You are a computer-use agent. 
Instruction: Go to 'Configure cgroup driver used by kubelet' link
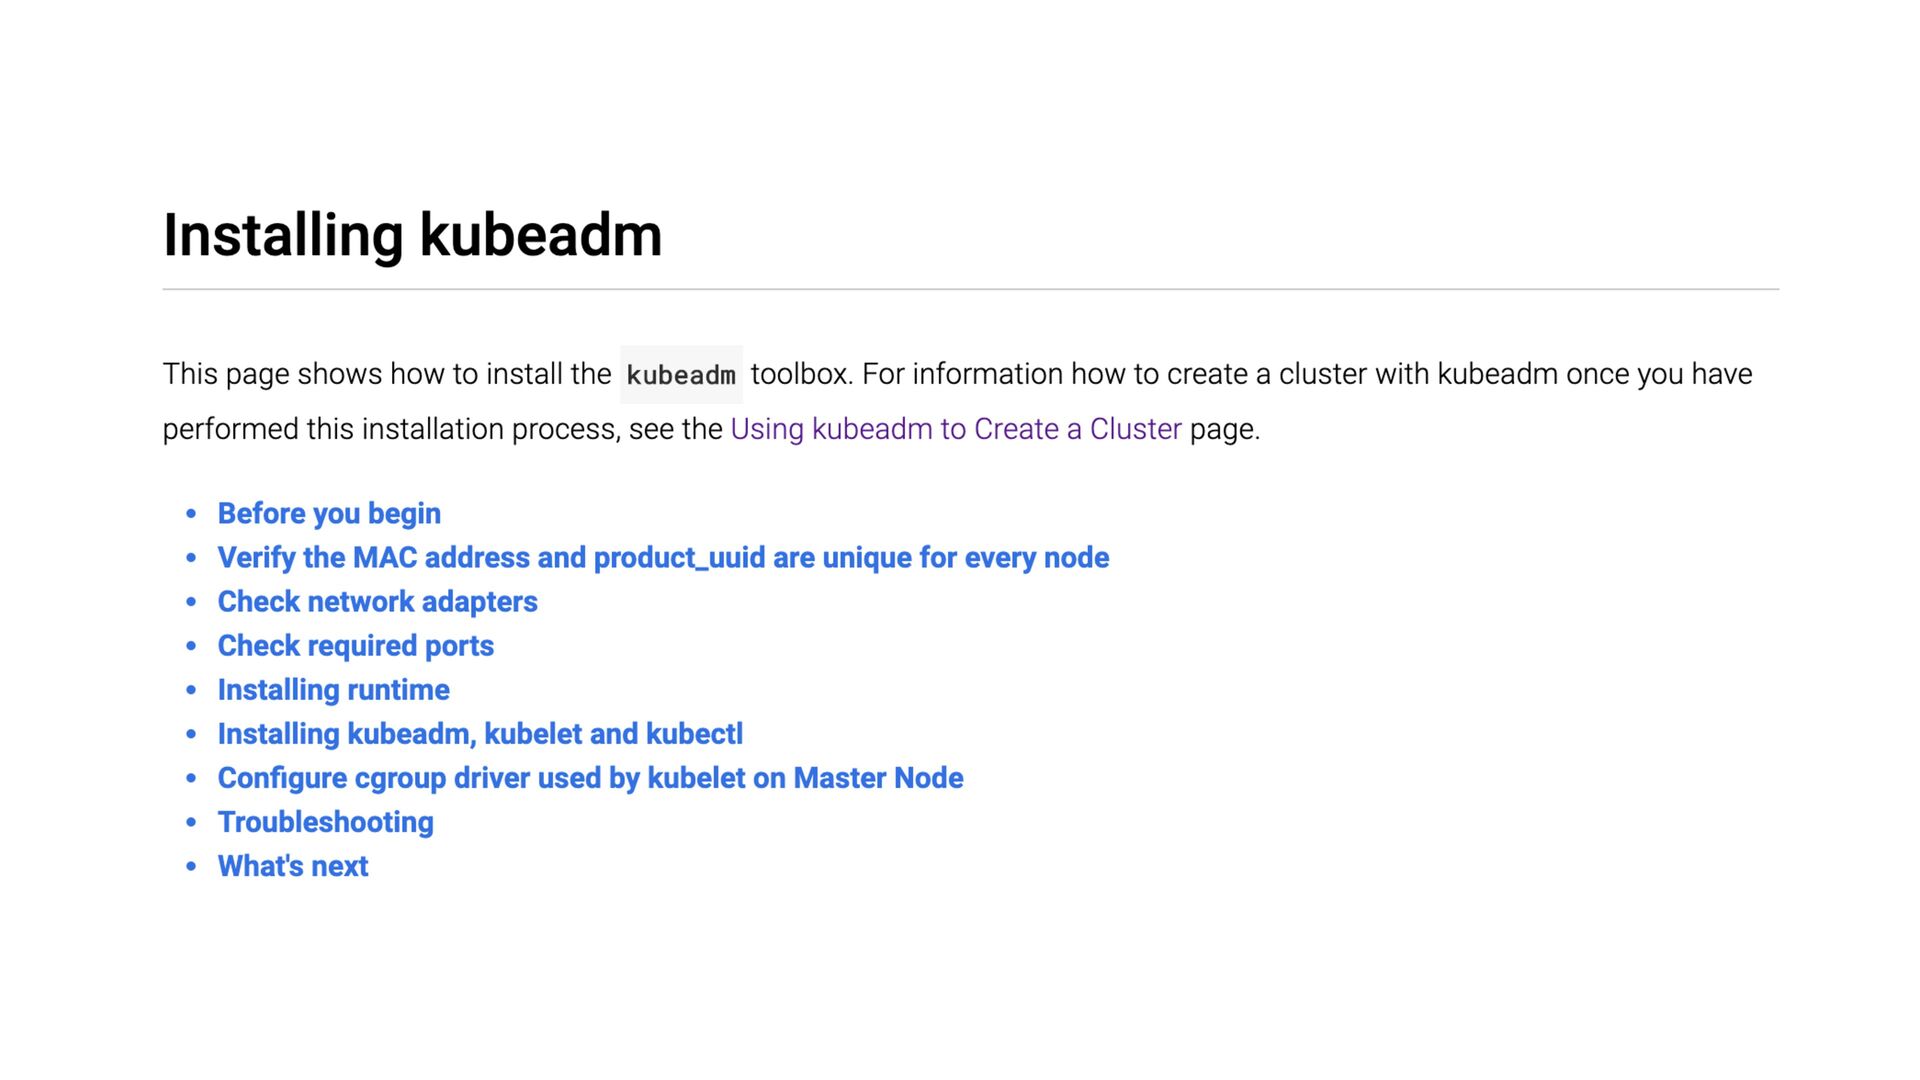point(590,777)
